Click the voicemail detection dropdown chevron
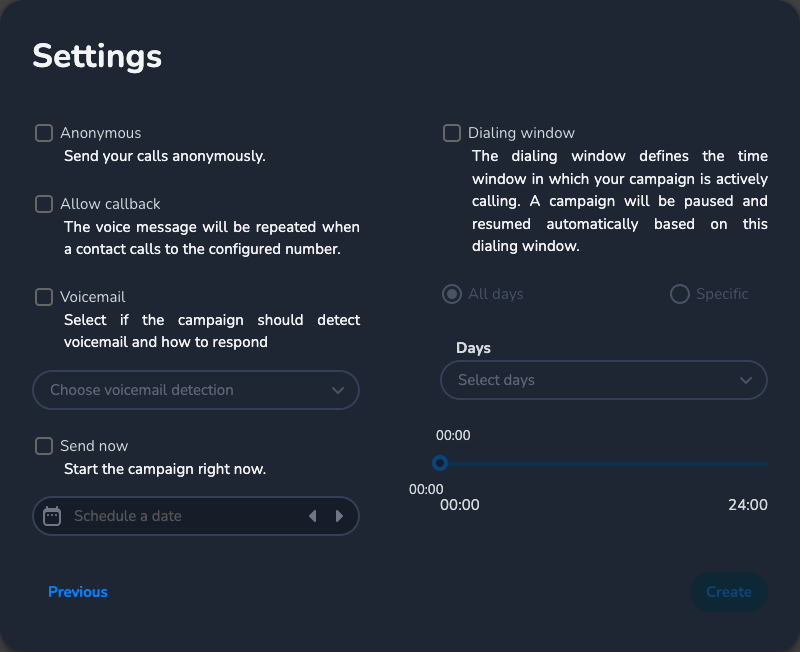This screenshot has width=800, height=652. click(x=338, y=390)
